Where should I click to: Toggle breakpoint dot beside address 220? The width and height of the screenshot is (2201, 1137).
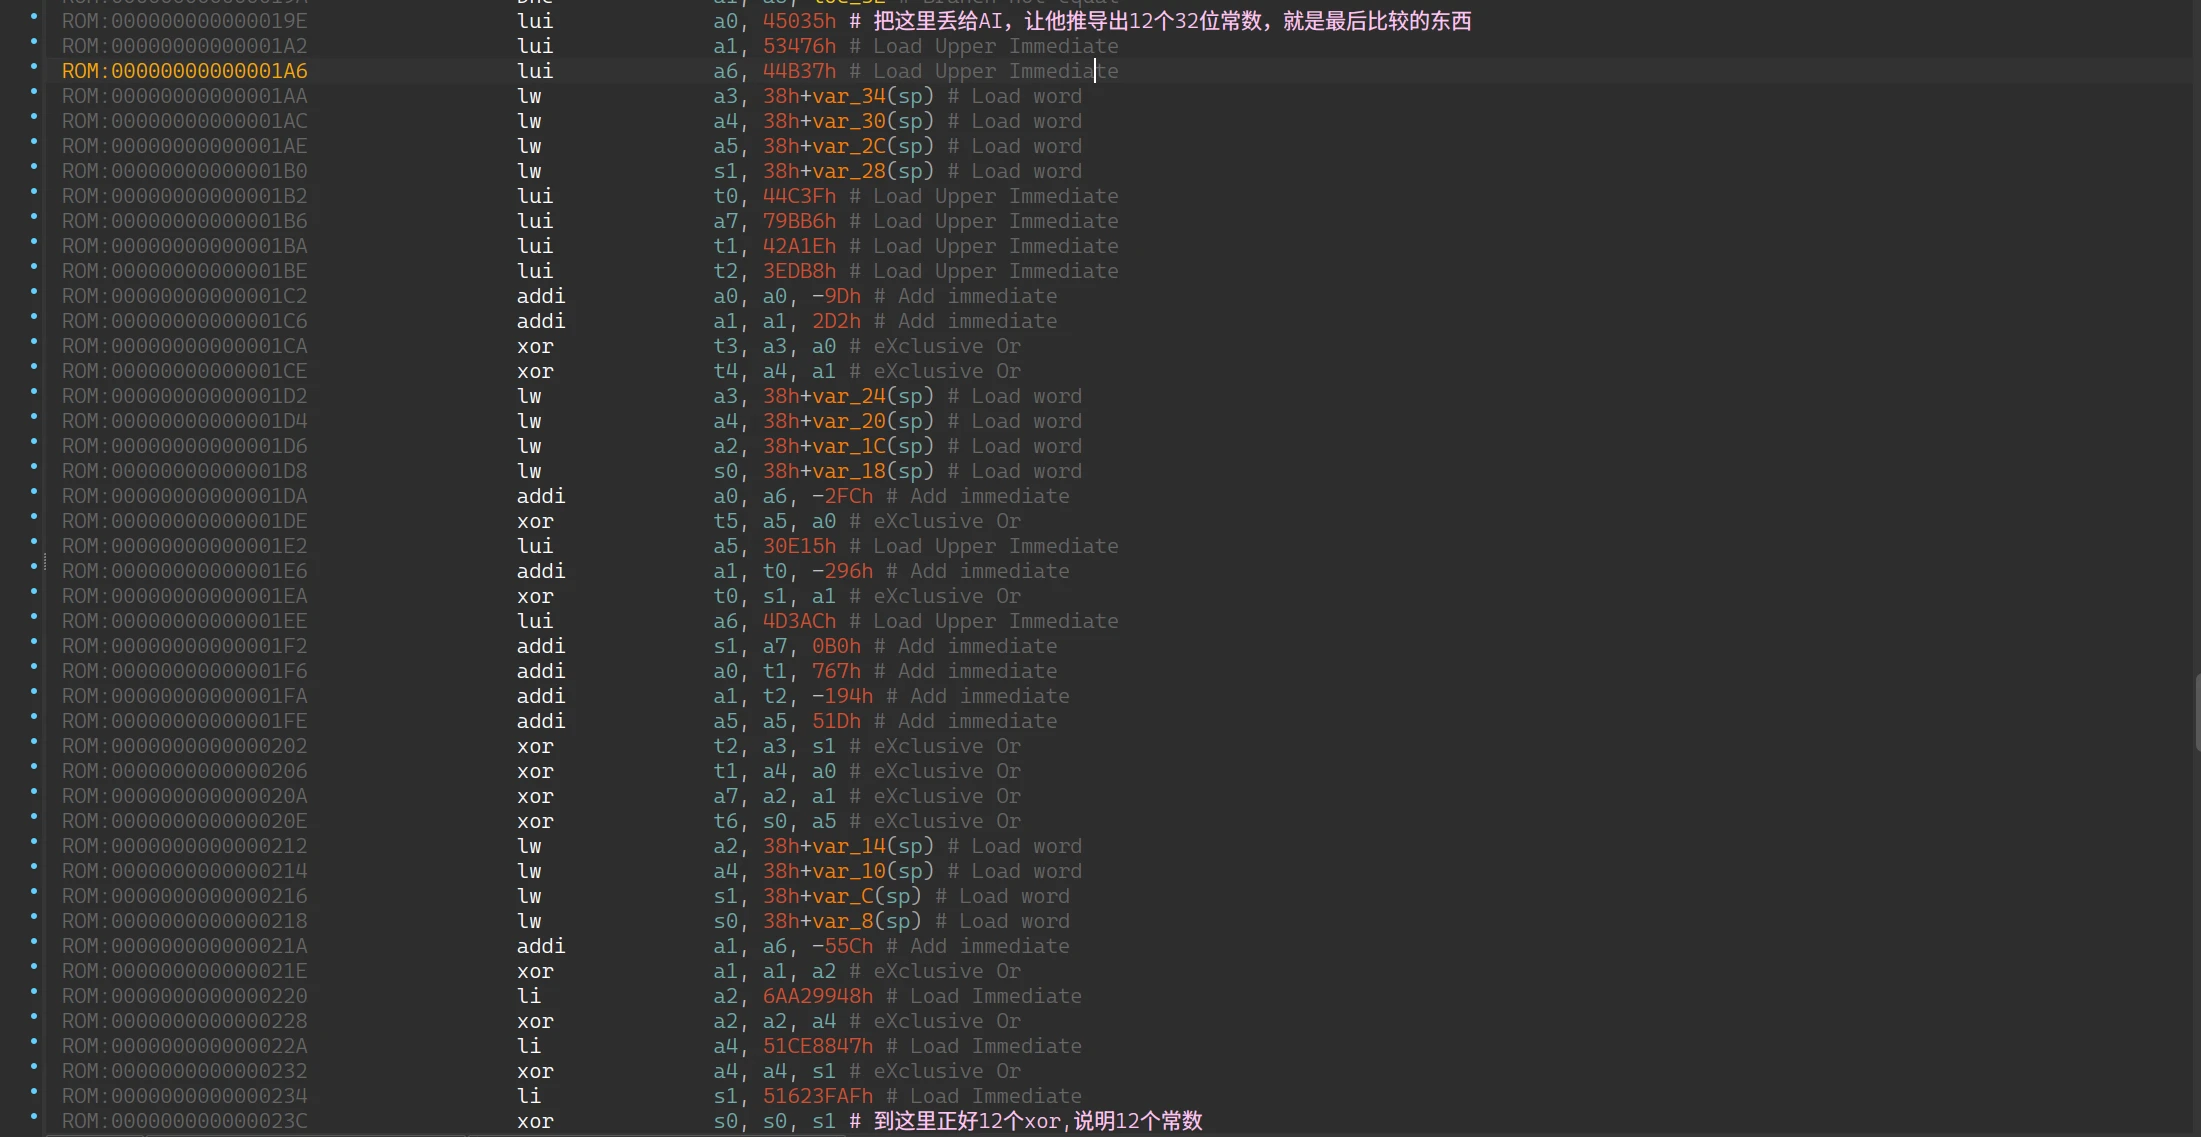tap(34, 991)
